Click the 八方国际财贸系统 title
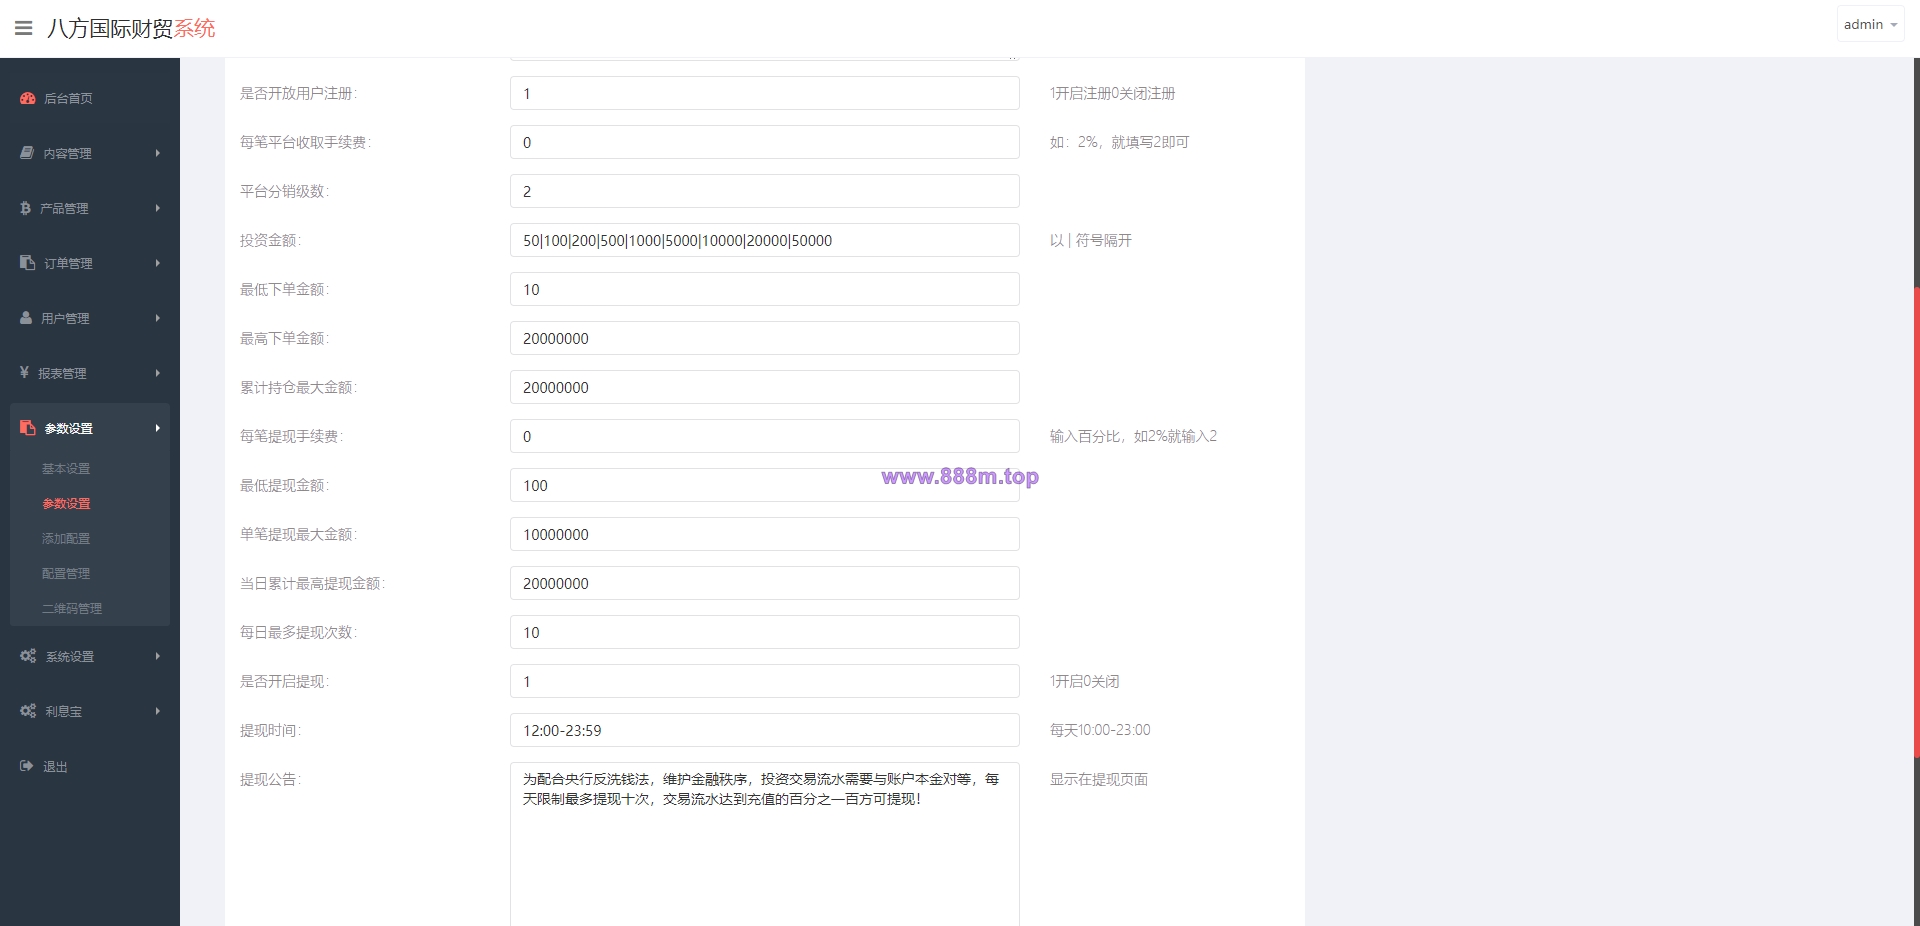This screenshot has width=1920, height=926. pyautogui.click(x=131, y=28)
